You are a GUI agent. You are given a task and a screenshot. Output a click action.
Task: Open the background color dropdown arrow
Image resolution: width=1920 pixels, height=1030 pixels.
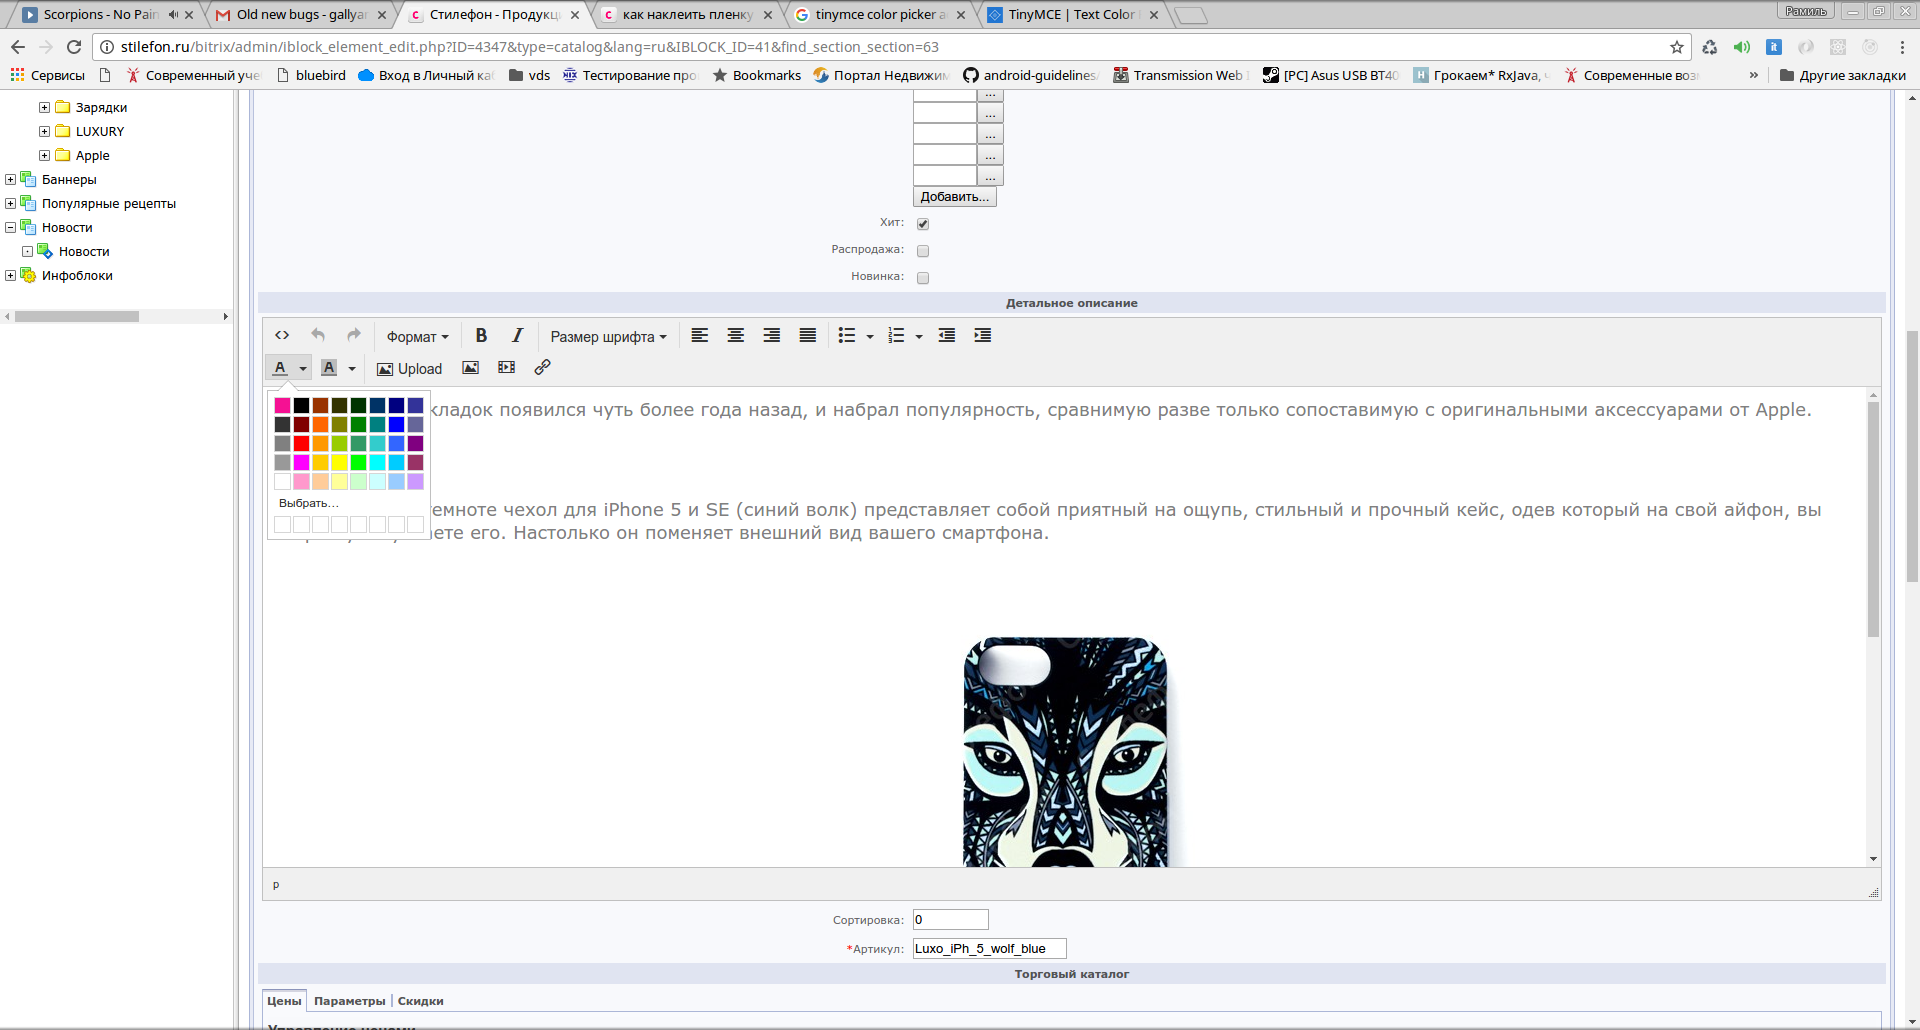[352, 369]
